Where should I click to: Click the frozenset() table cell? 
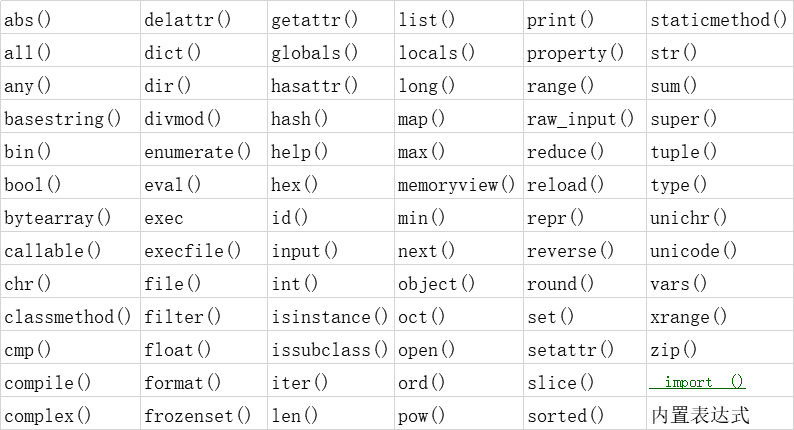198,415
